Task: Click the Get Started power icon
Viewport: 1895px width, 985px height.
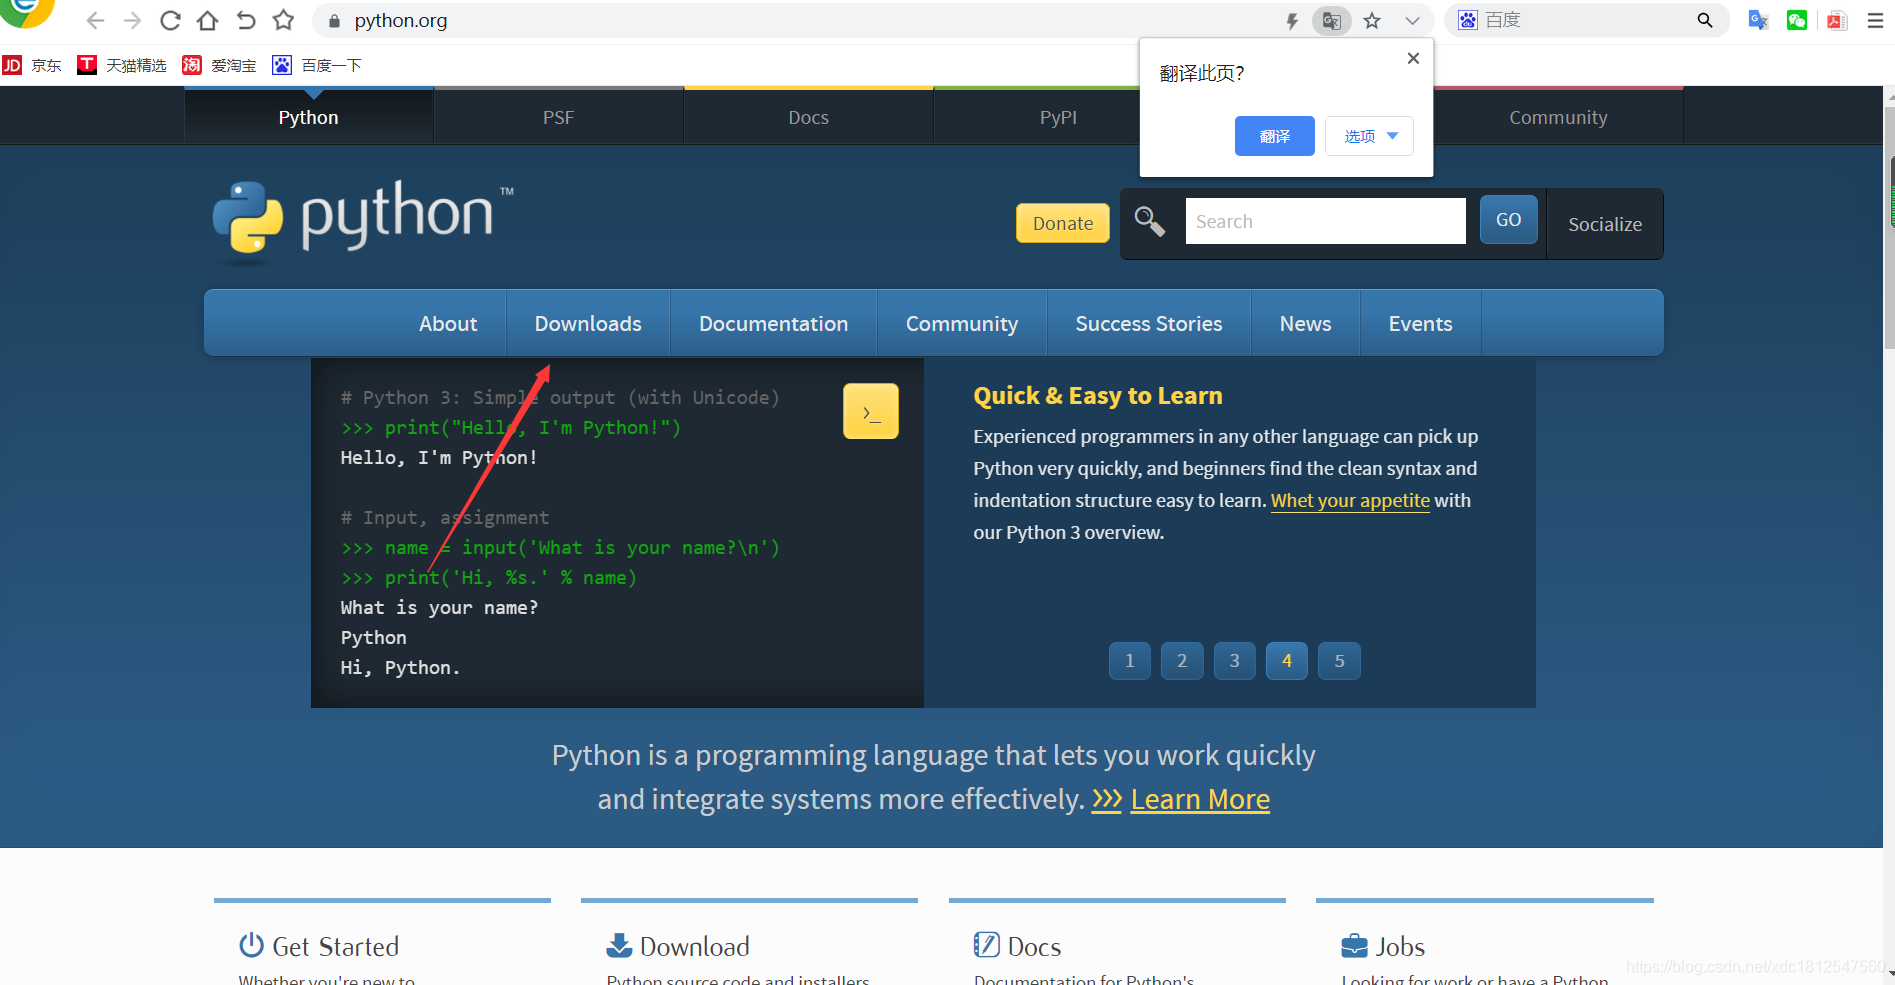Action: point(251,945)
